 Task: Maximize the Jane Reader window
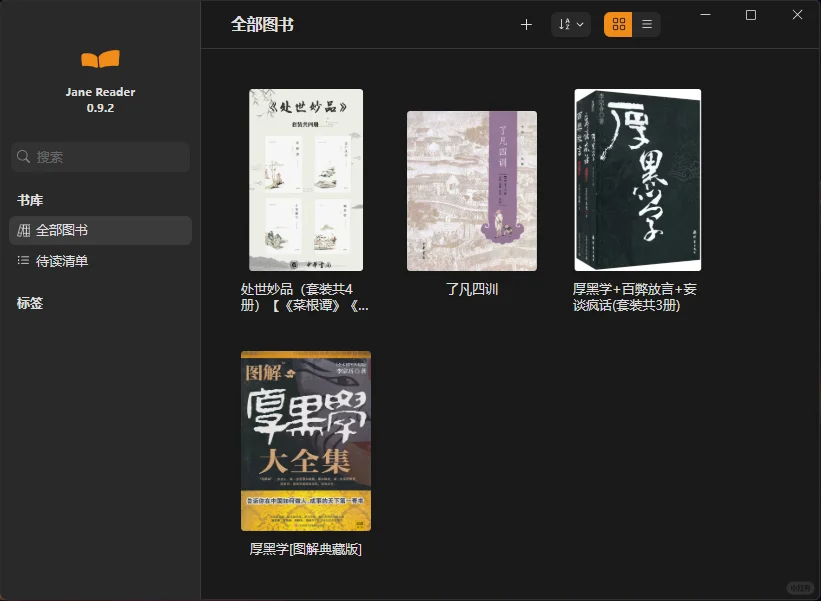tap(751, 15)
